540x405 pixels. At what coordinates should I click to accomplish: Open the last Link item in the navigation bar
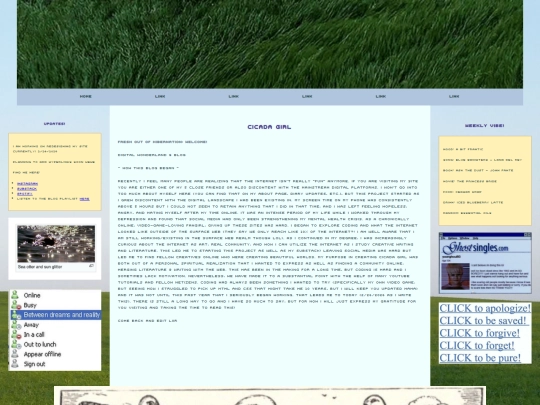tap(454, 96)
